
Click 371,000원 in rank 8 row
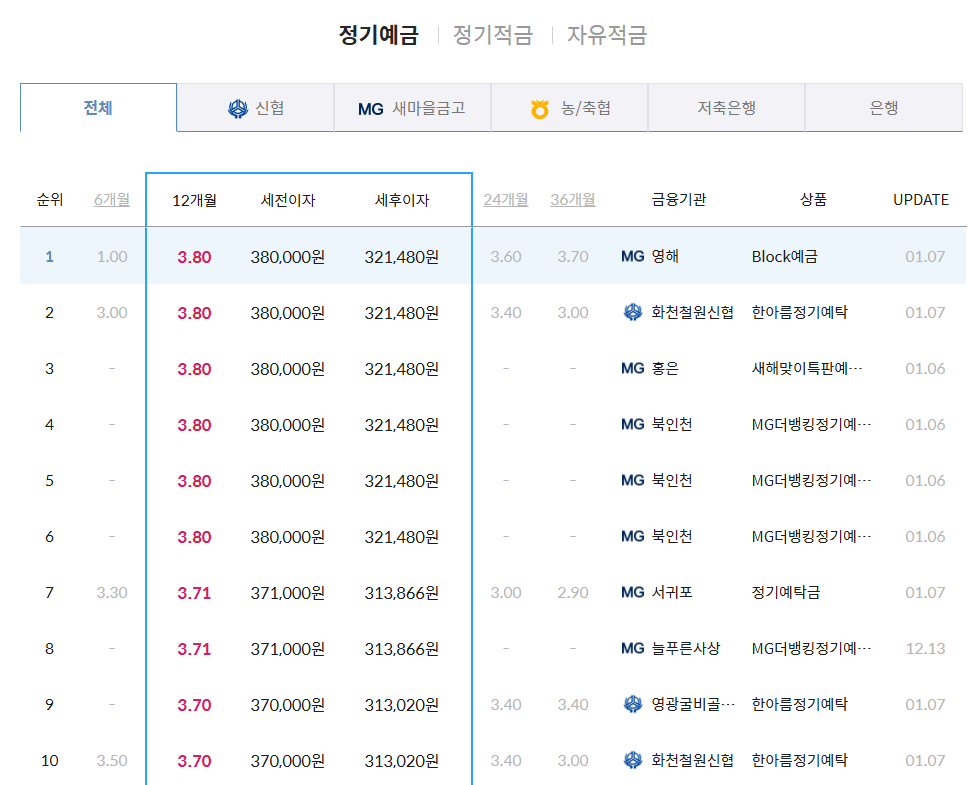288,649
